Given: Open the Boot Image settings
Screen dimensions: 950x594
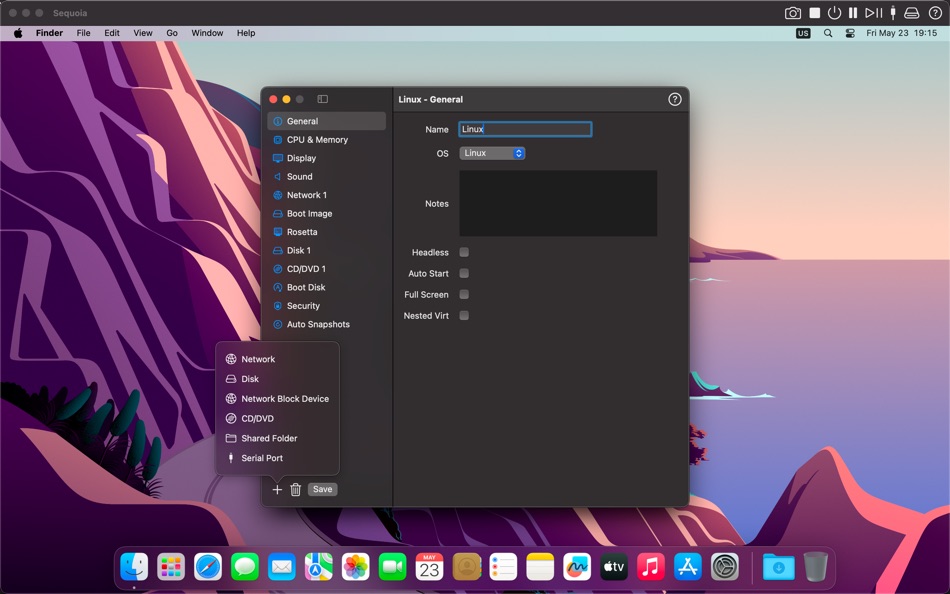Looking at the screenshot, I should click(311, 213).
